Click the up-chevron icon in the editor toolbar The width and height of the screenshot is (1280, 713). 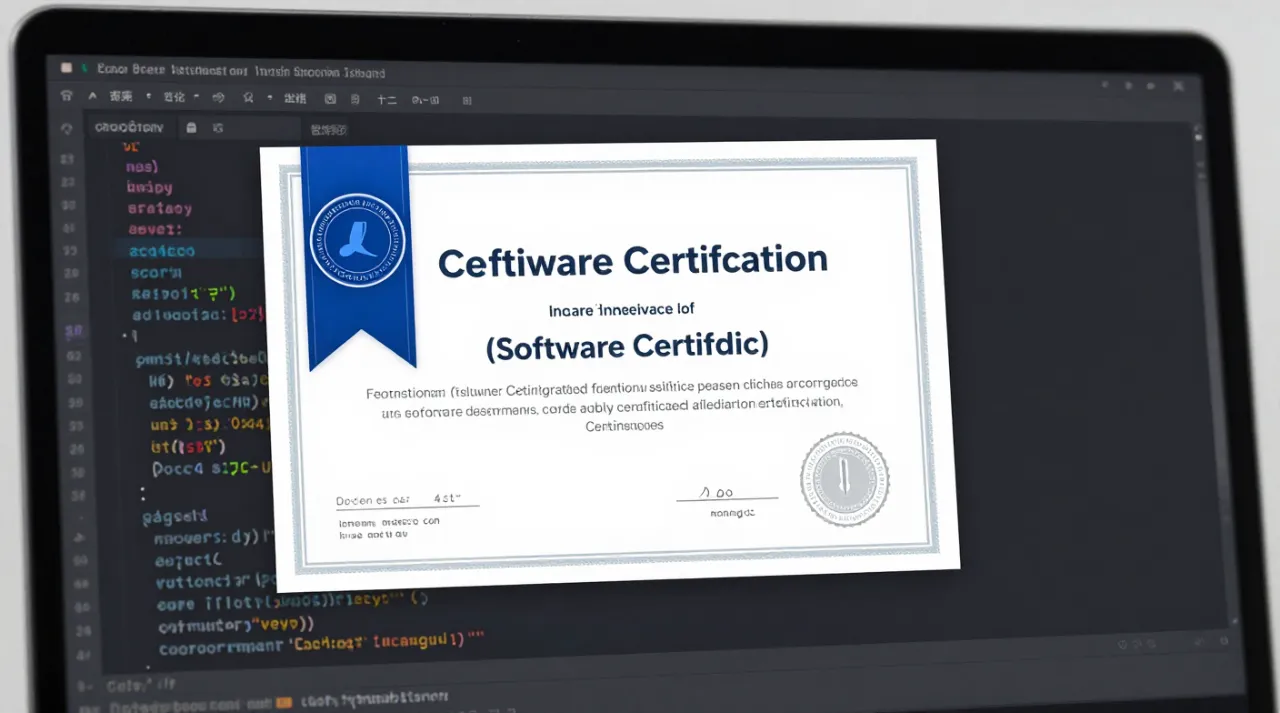click(x=93, y=97)
